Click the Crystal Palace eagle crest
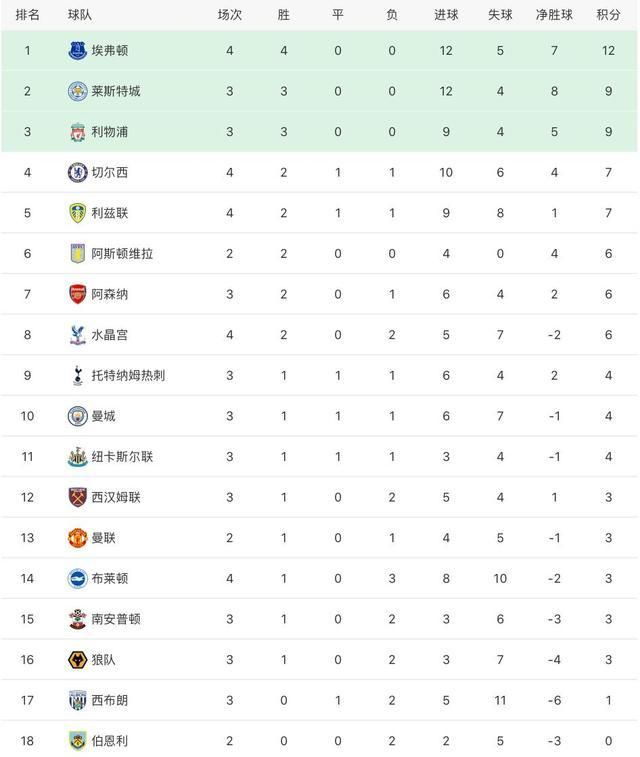640x757 pixels. click(x=77, y=335)
